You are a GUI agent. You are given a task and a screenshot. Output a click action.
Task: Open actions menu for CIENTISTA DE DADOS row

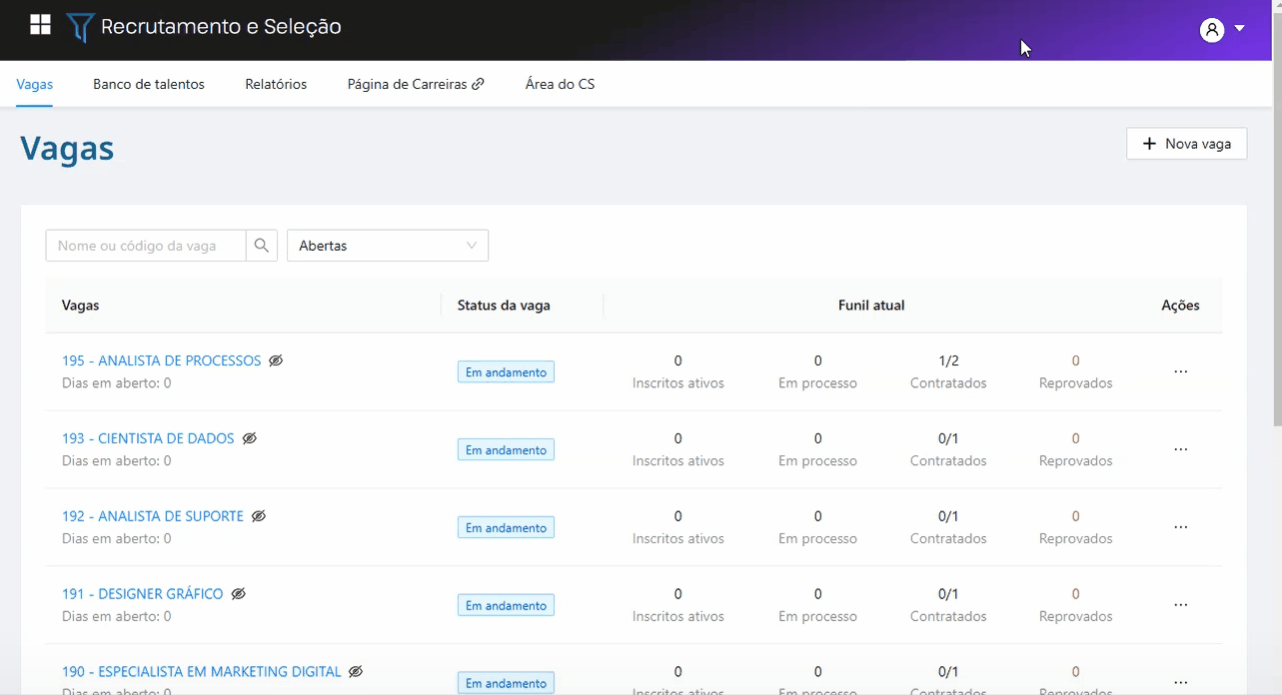tap(1181, 450)
